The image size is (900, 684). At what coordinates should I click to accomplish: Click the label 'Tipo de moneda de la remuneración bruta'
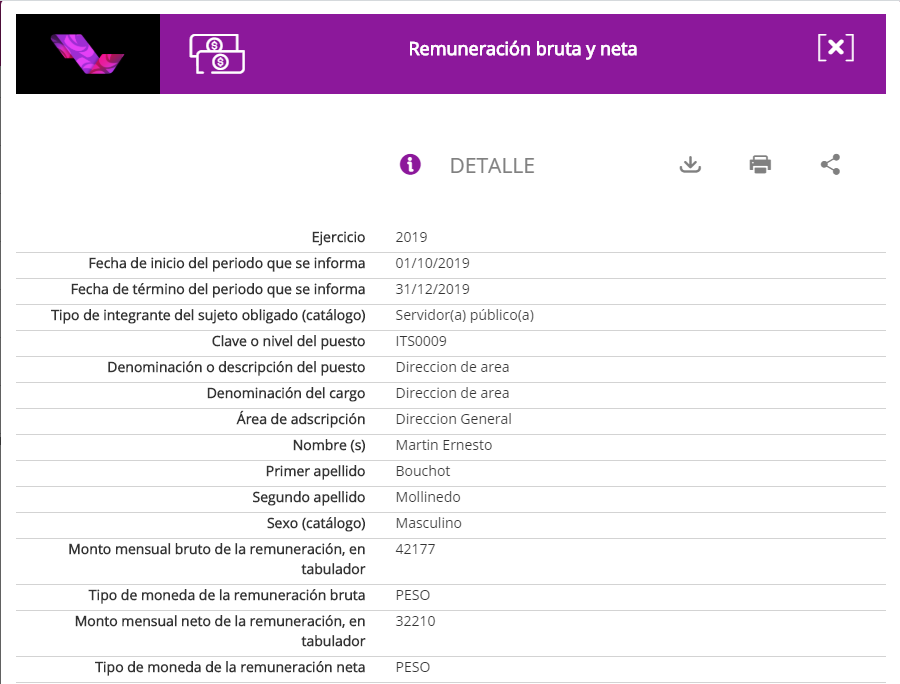227,595
